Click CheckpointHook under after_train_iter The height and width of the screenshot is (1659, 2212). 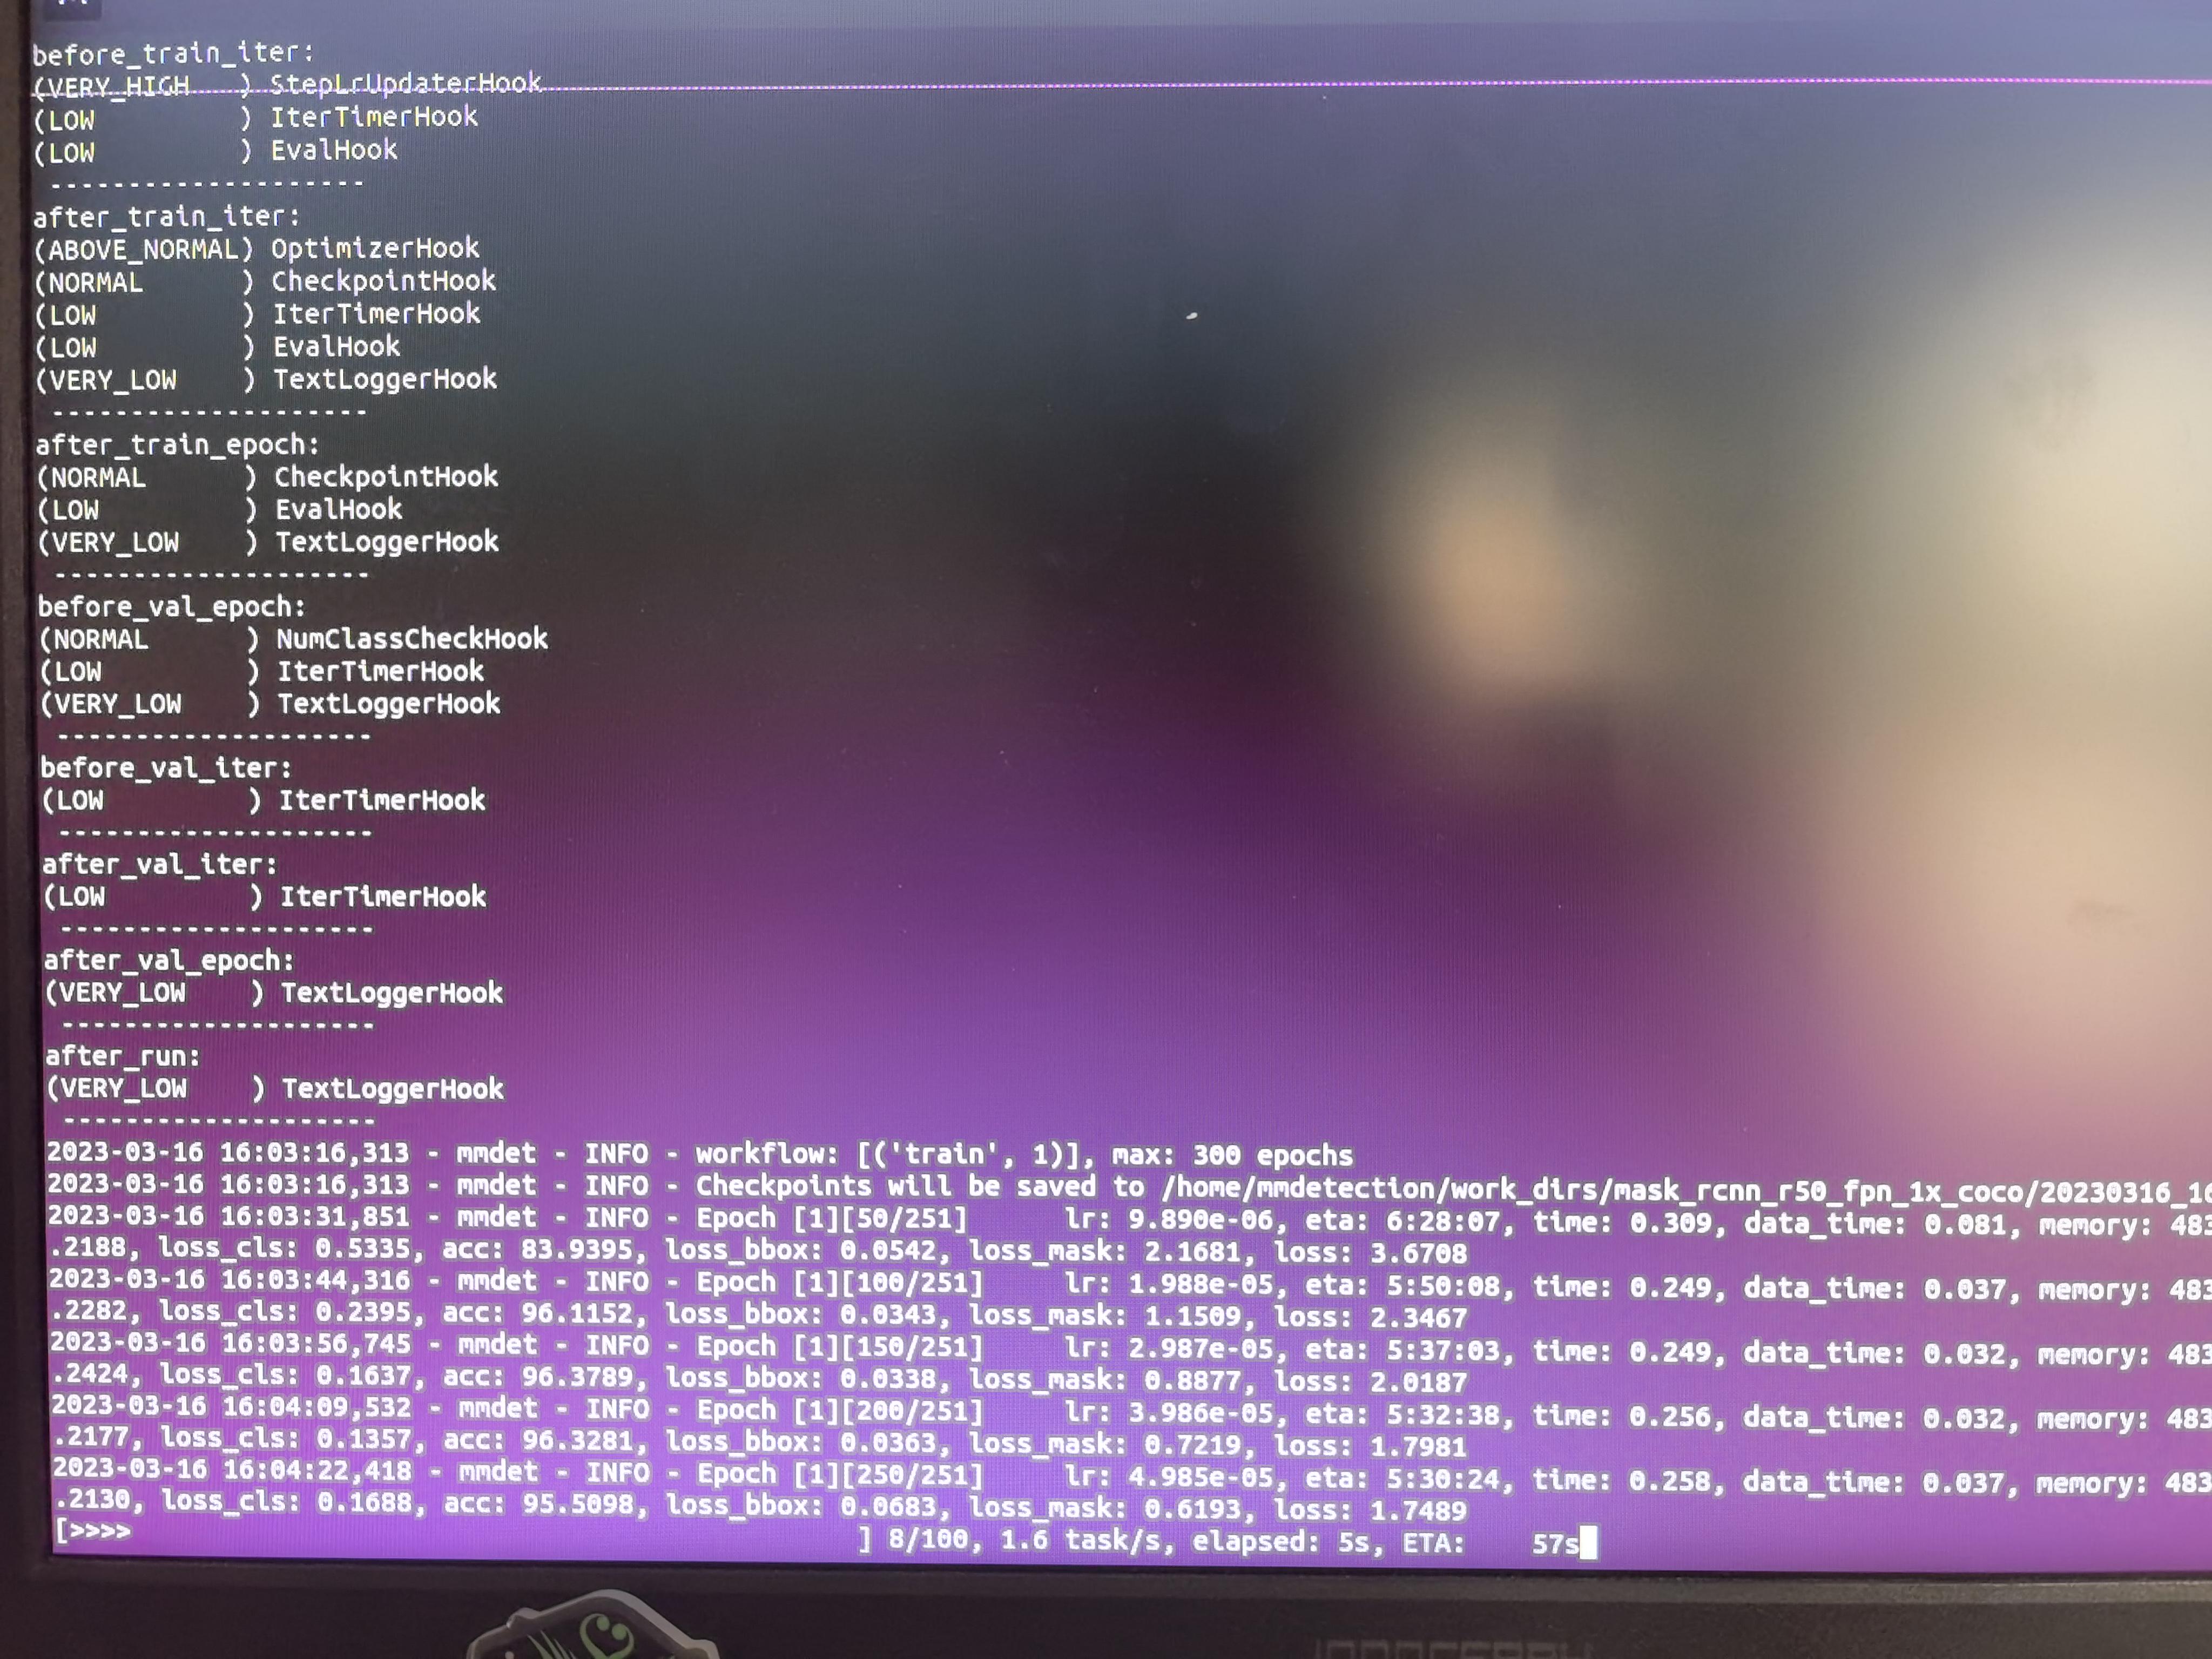click(x=384, y=281)
